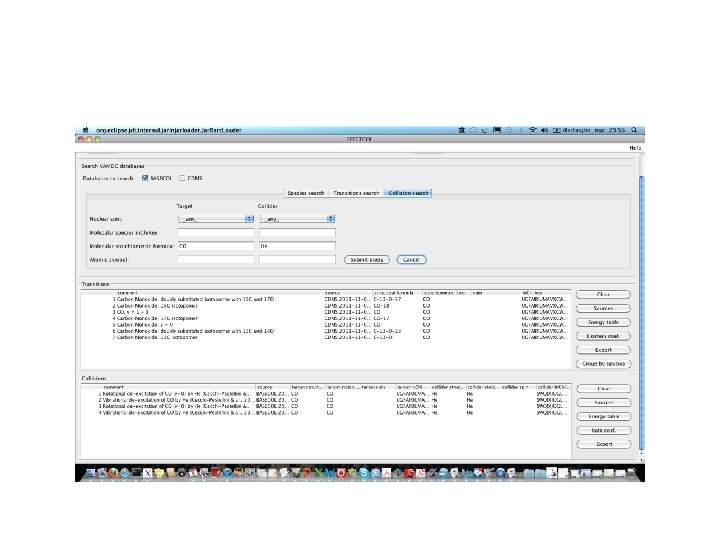Clear the Collisions table
This screenshot has width=720, height=540.
click(604, 389)
